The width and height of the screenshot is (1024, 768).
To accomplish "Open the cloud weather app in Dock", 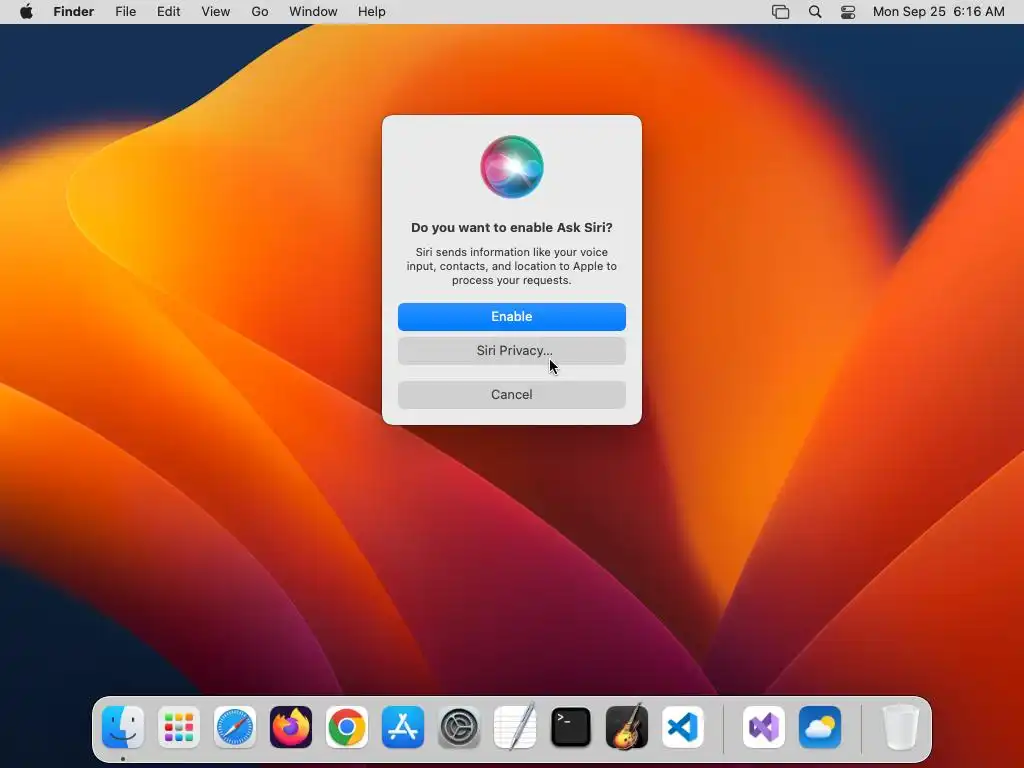I will tap(820, 727).
